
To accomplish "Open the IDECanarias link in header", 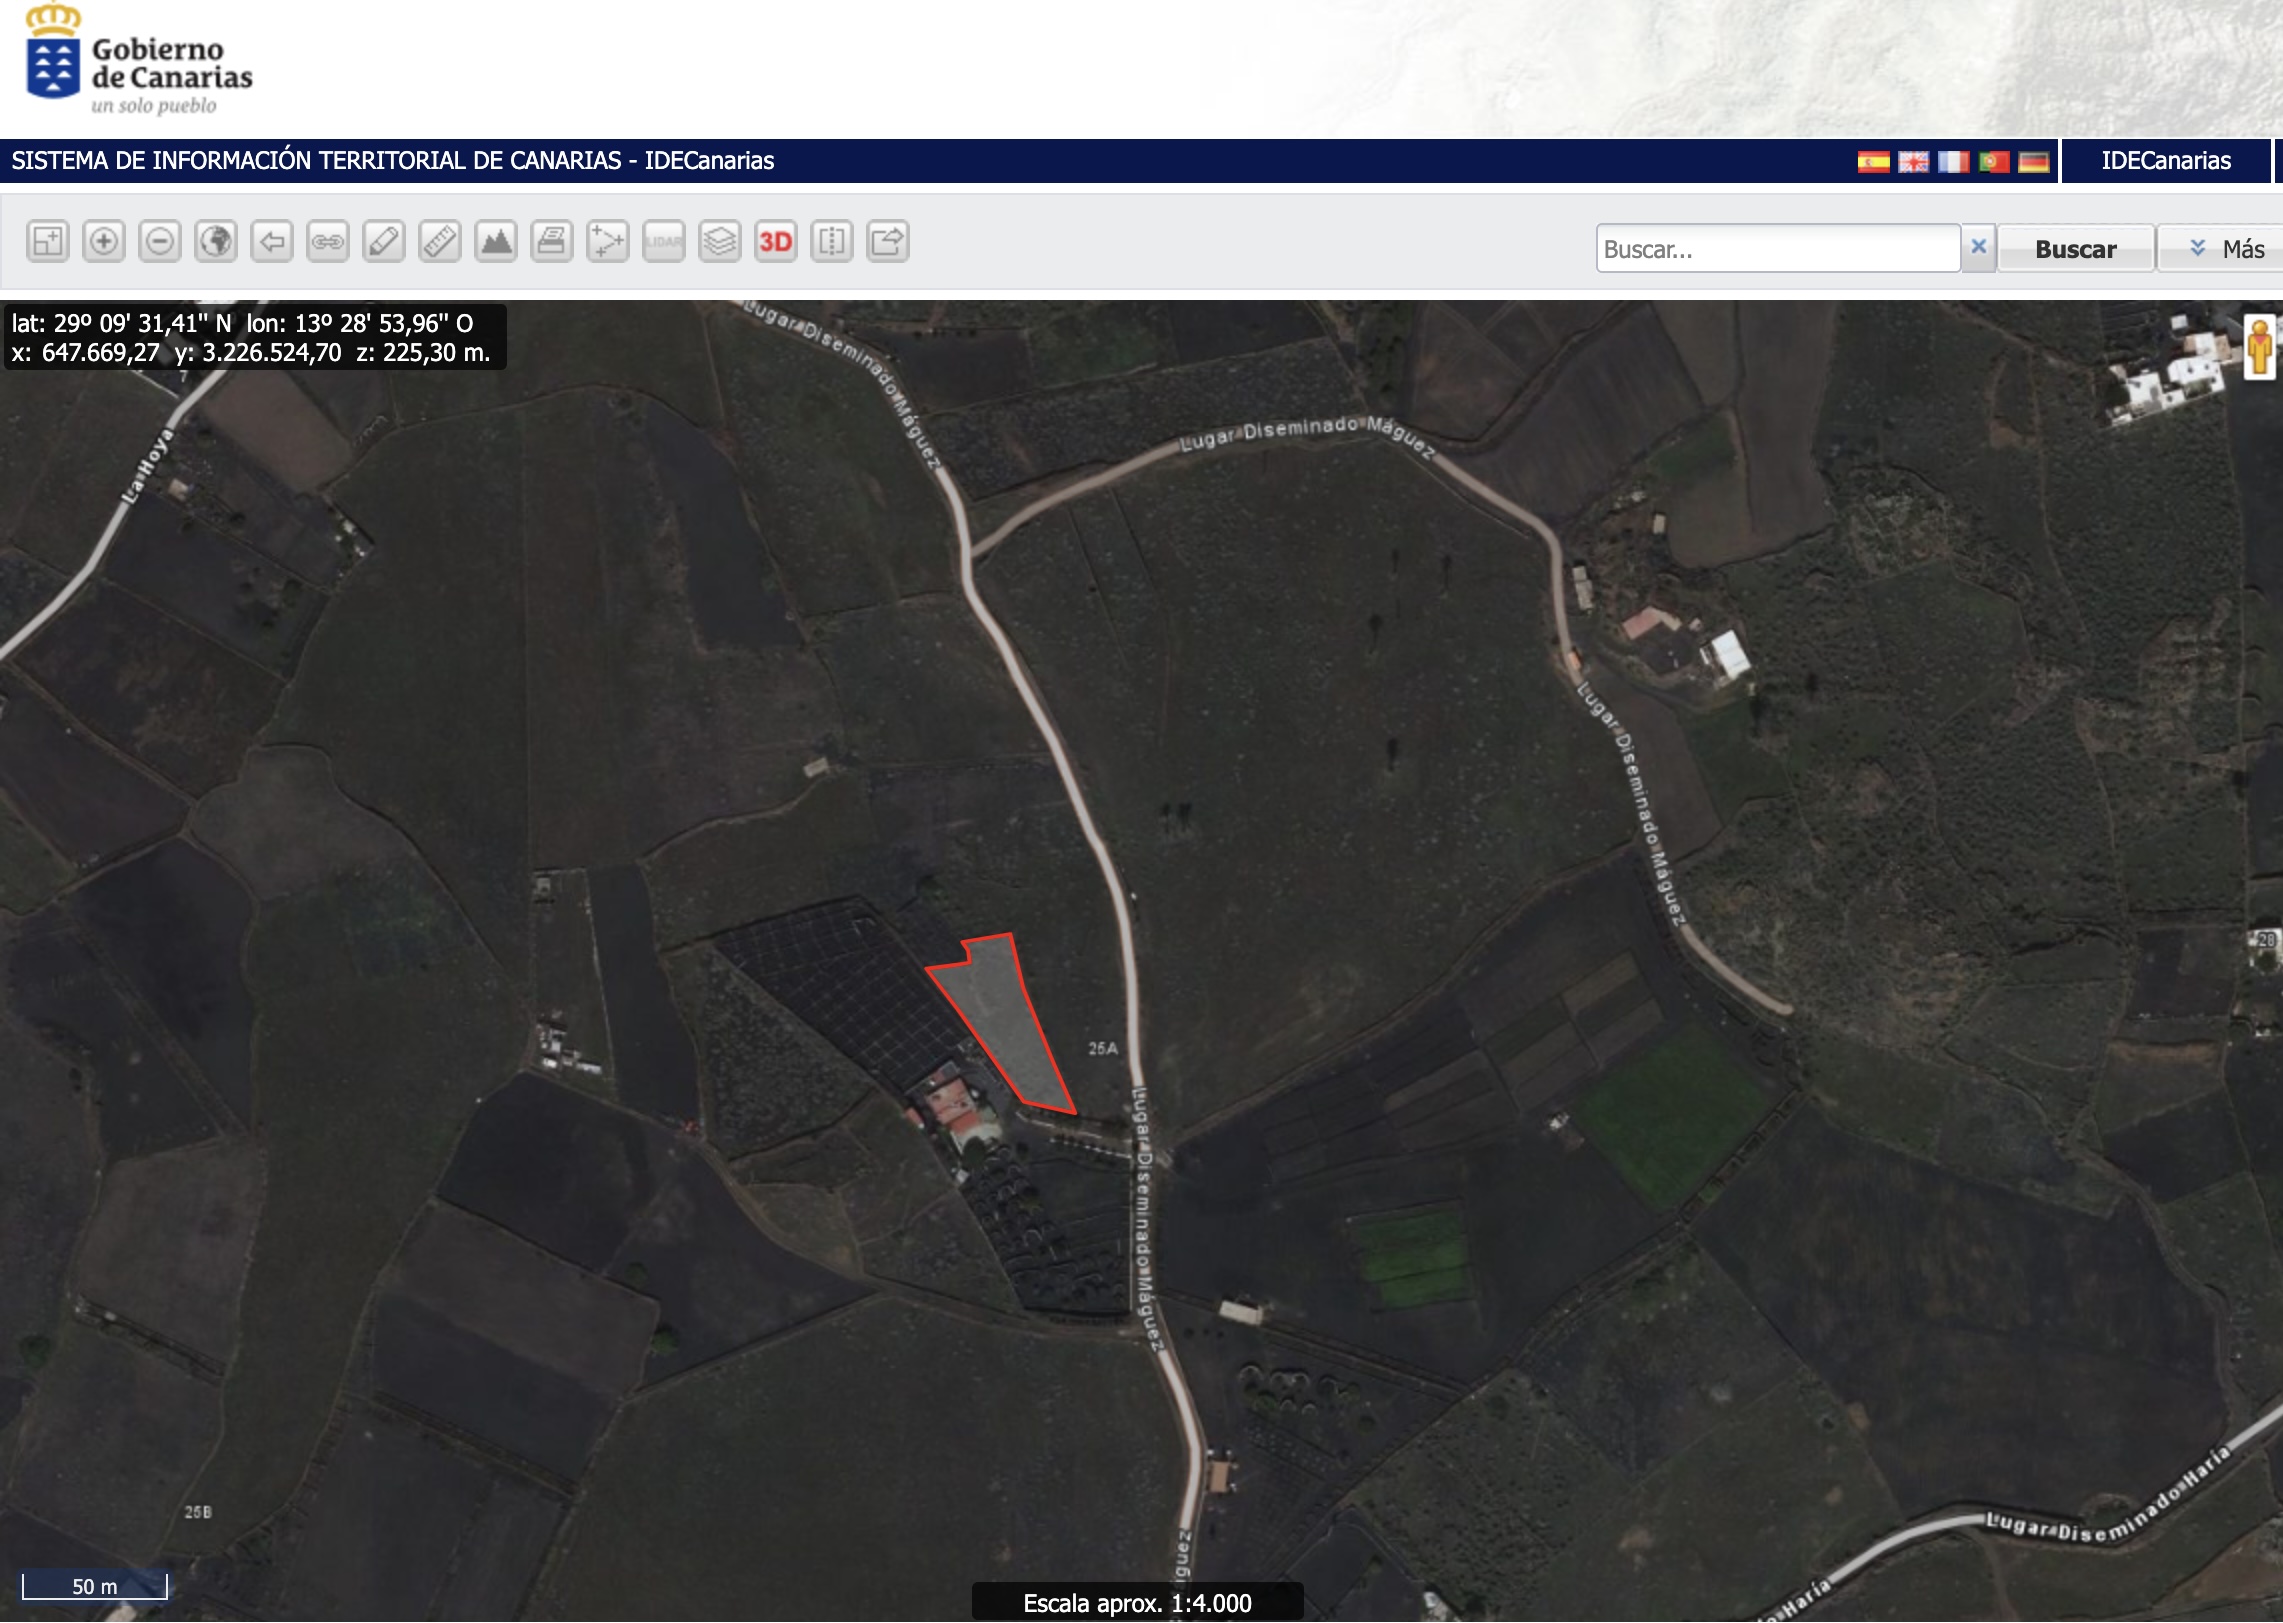I will pyautogui.click(x=2165, y=161).
